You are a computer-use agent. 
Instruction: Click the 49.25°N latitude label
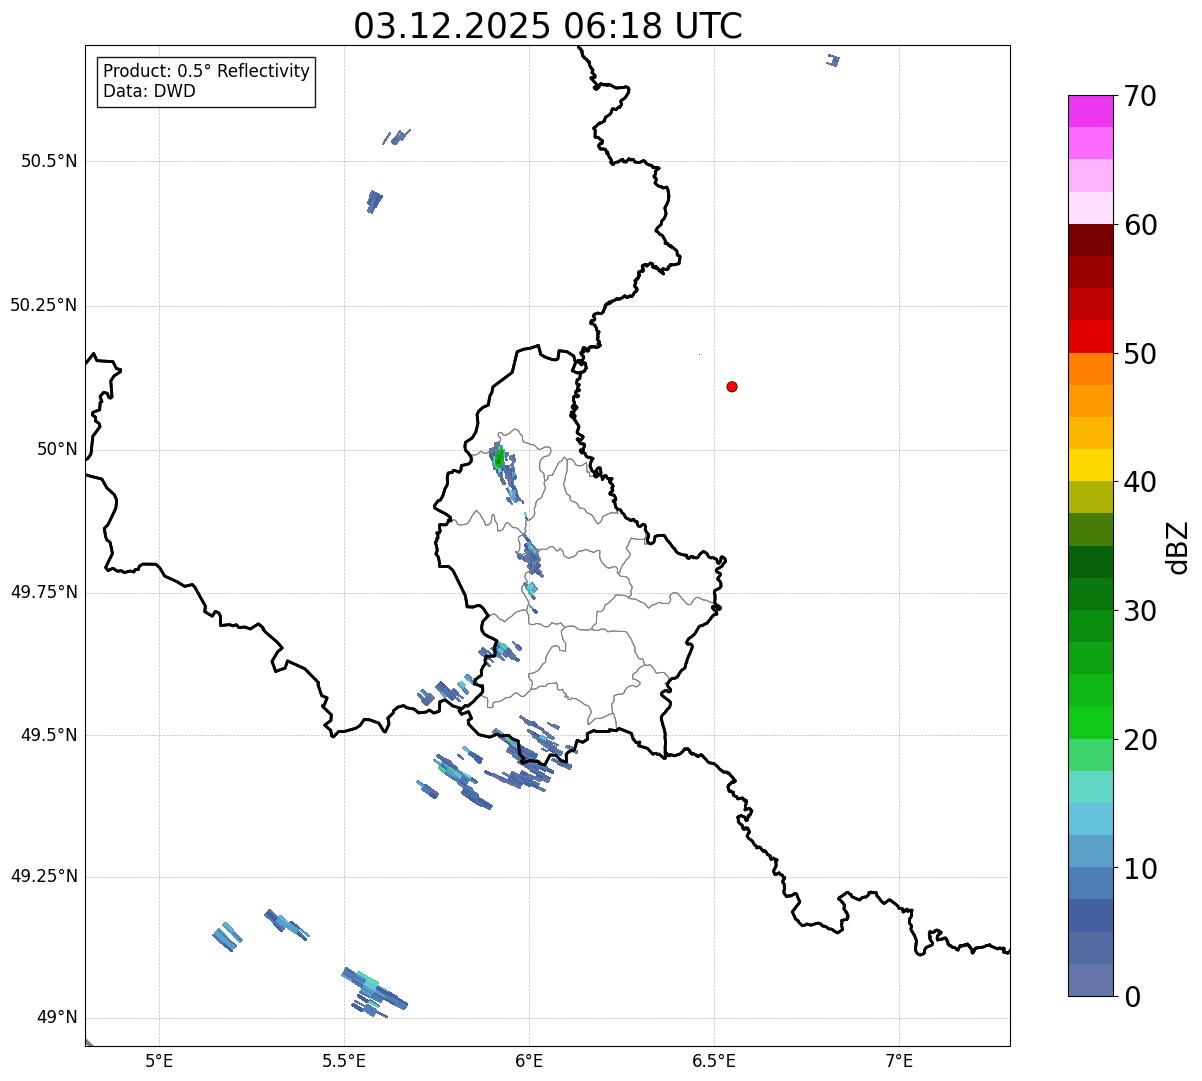point(43,876)
